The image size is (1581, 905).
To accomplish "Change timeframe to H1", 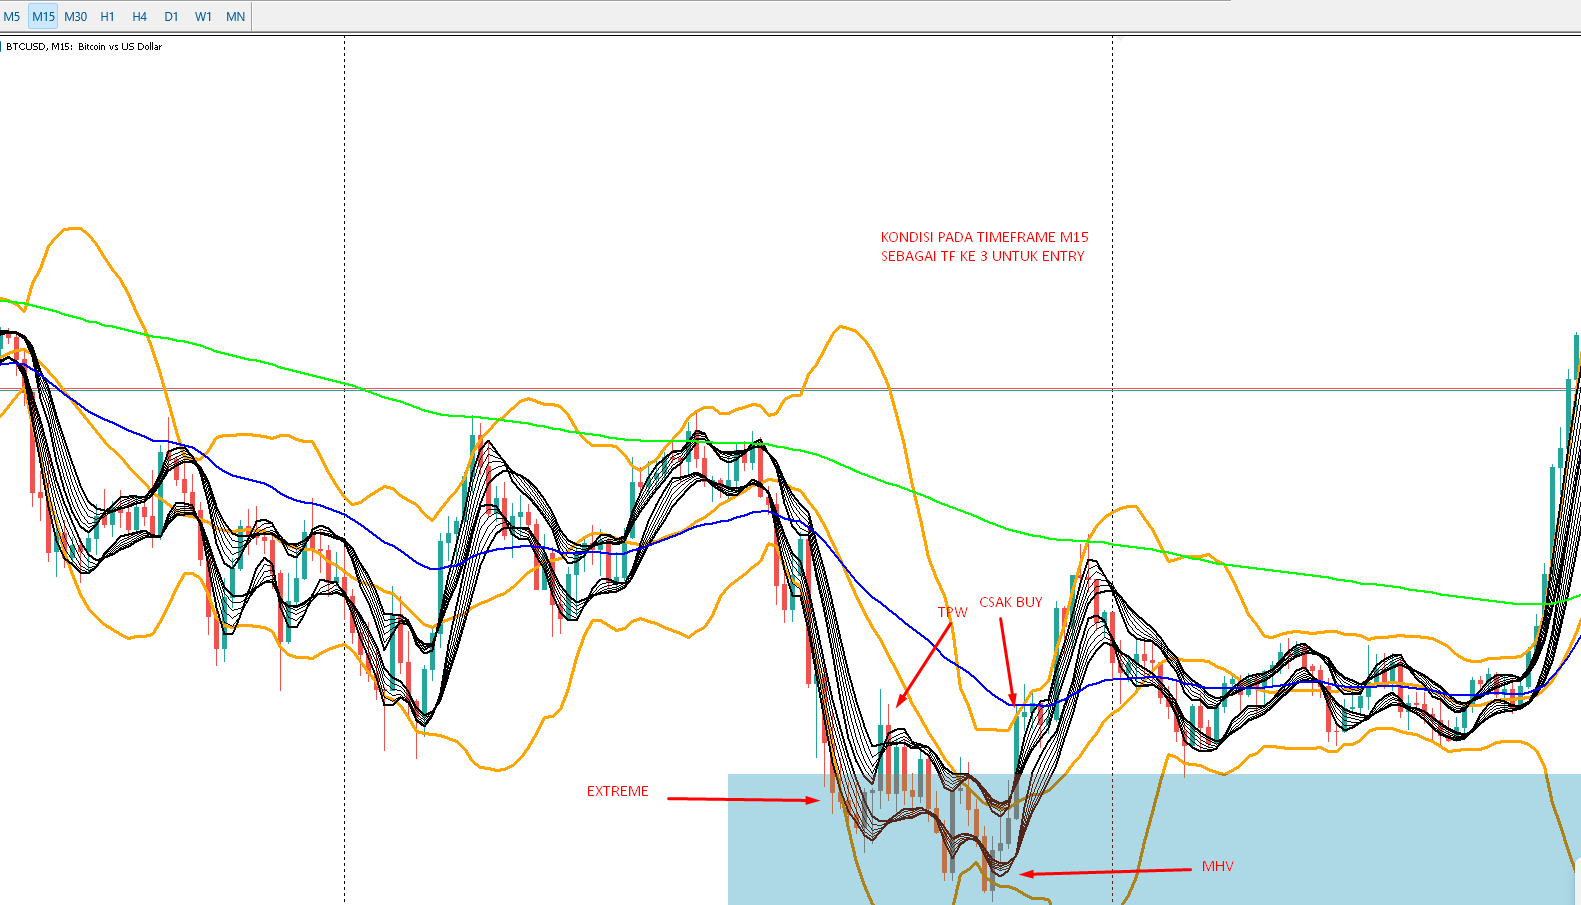I will 107,17.
